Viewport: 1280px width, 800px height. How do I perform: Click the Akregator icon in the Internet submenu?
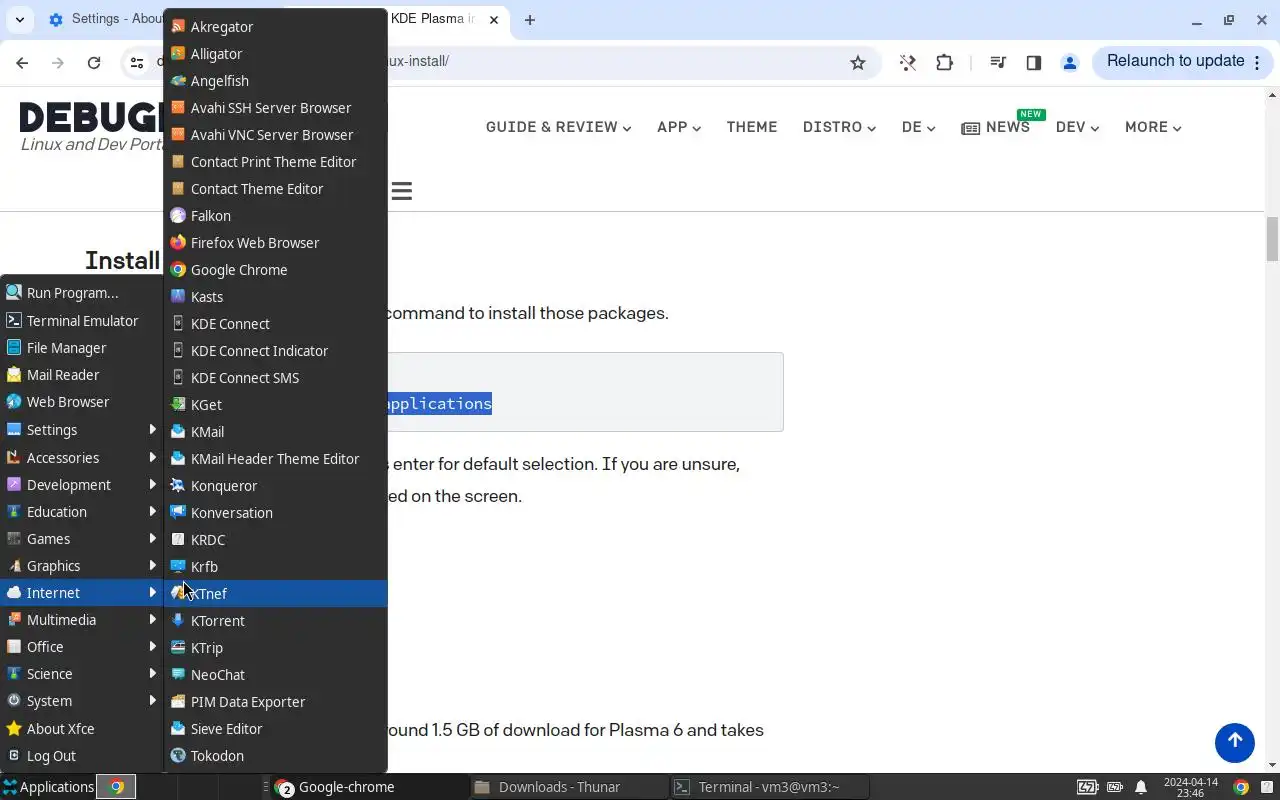(x=178, y=27)
